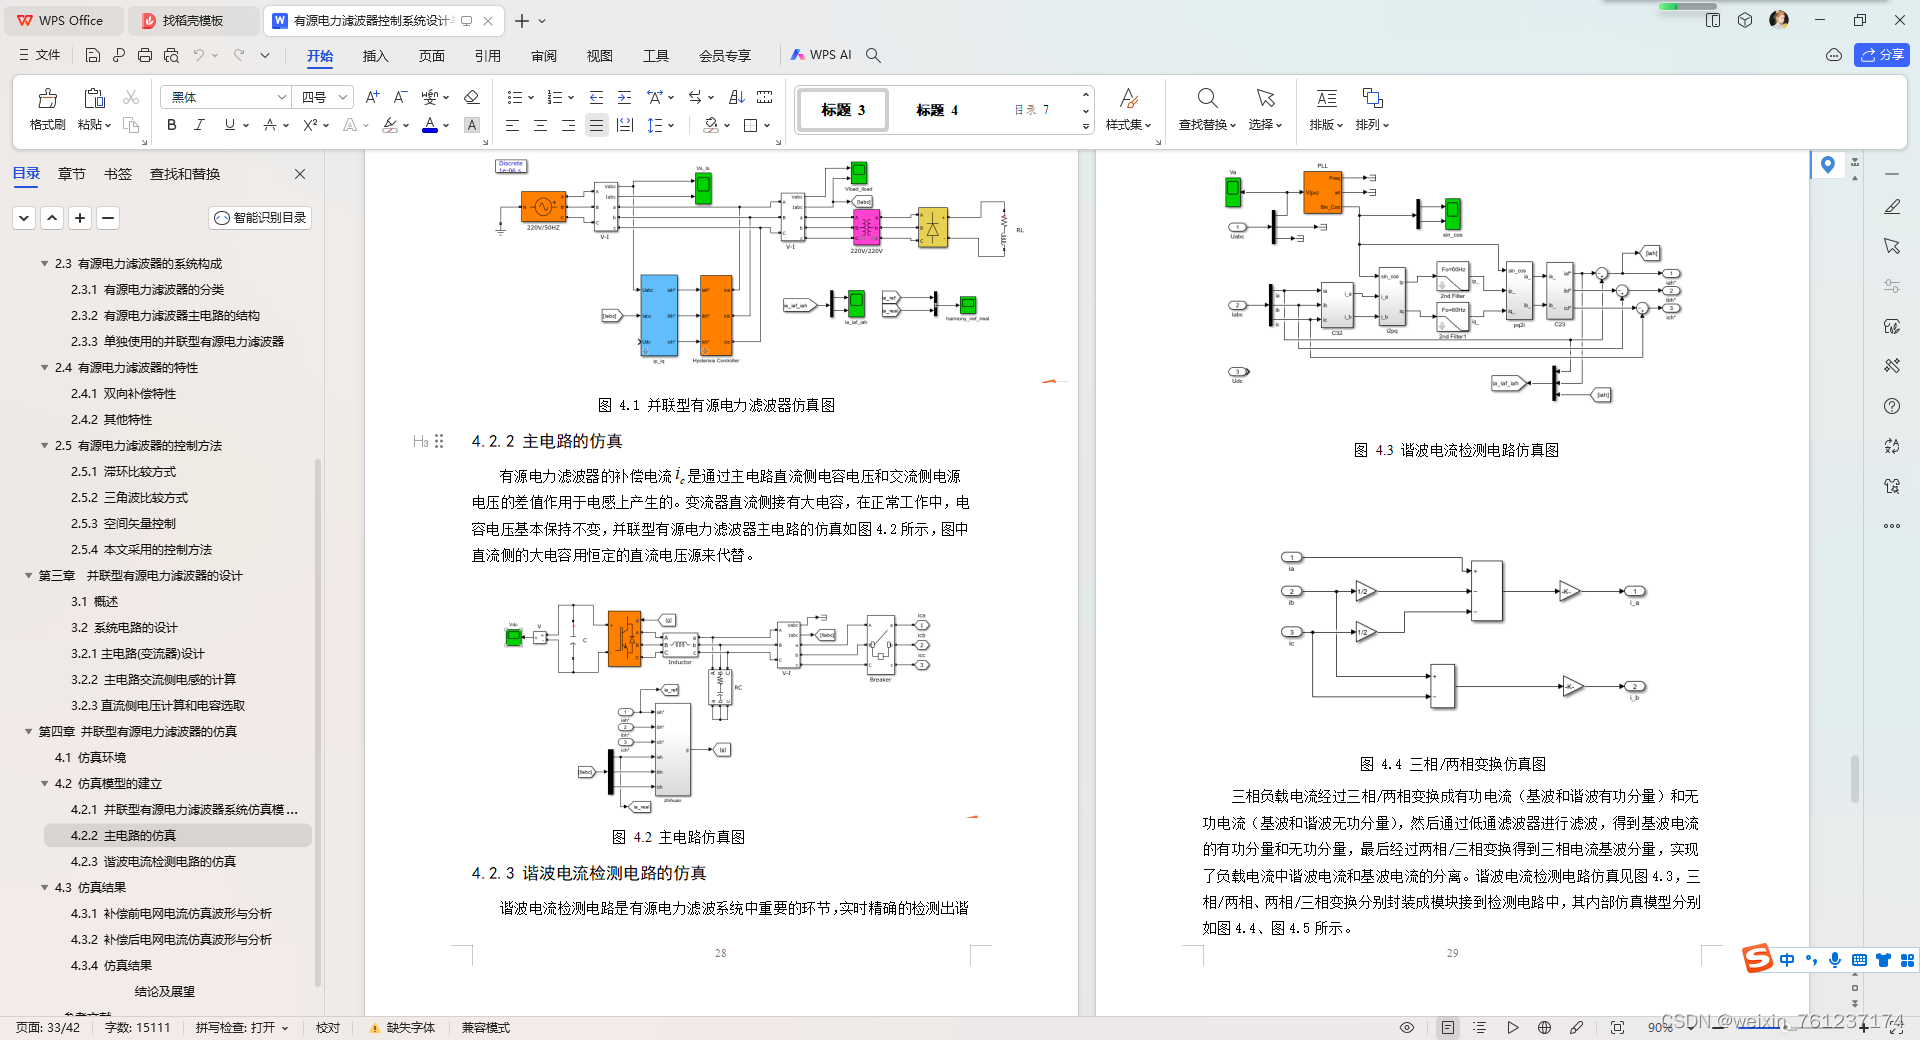
Task: Switch to the 查找和替换 panel tab
Action: point(184,173)
